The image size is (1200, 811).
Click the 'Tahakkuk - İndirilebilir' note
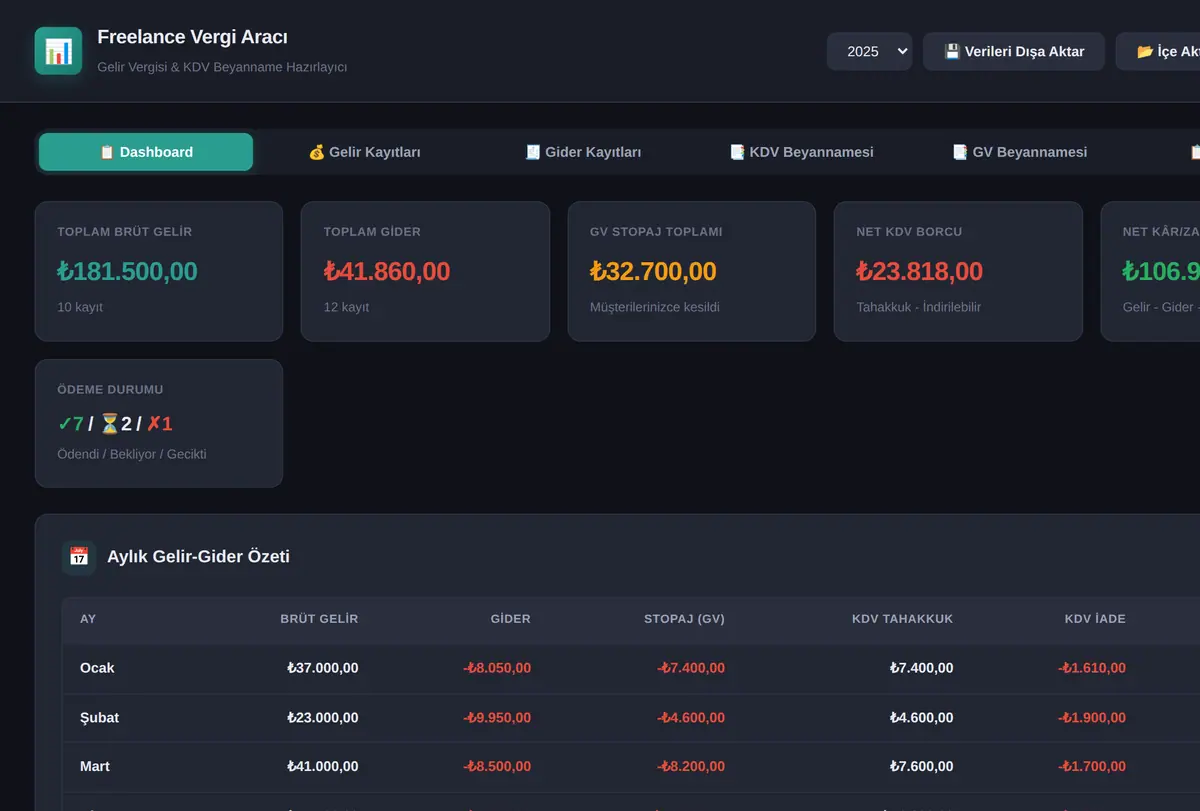(x=919, y=307)
